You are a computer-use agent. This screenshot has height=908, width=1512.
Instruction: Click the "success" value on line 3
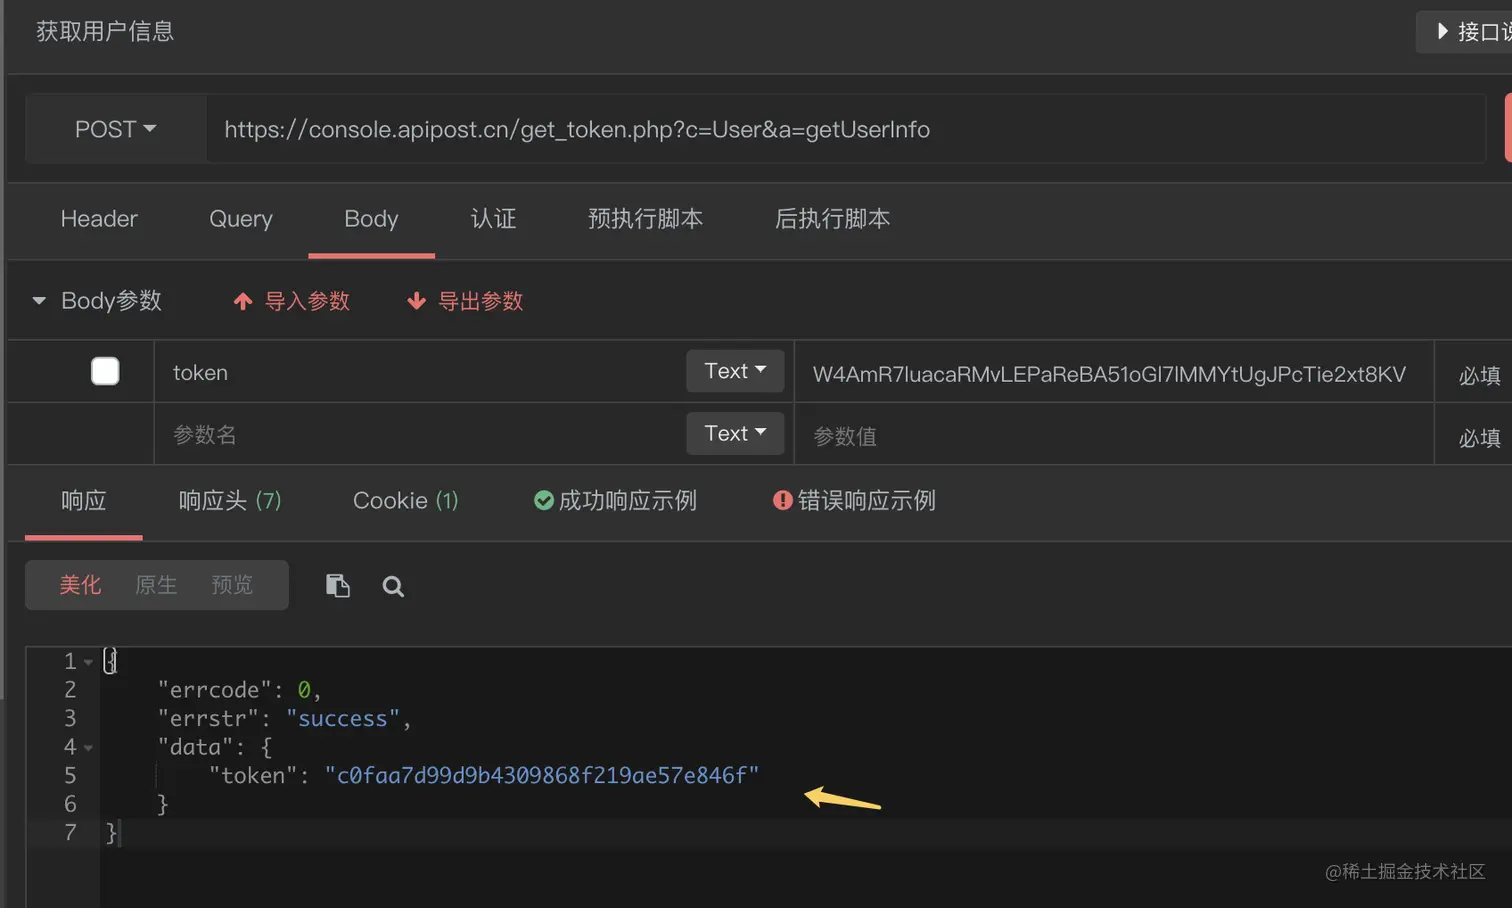[343, 719]
